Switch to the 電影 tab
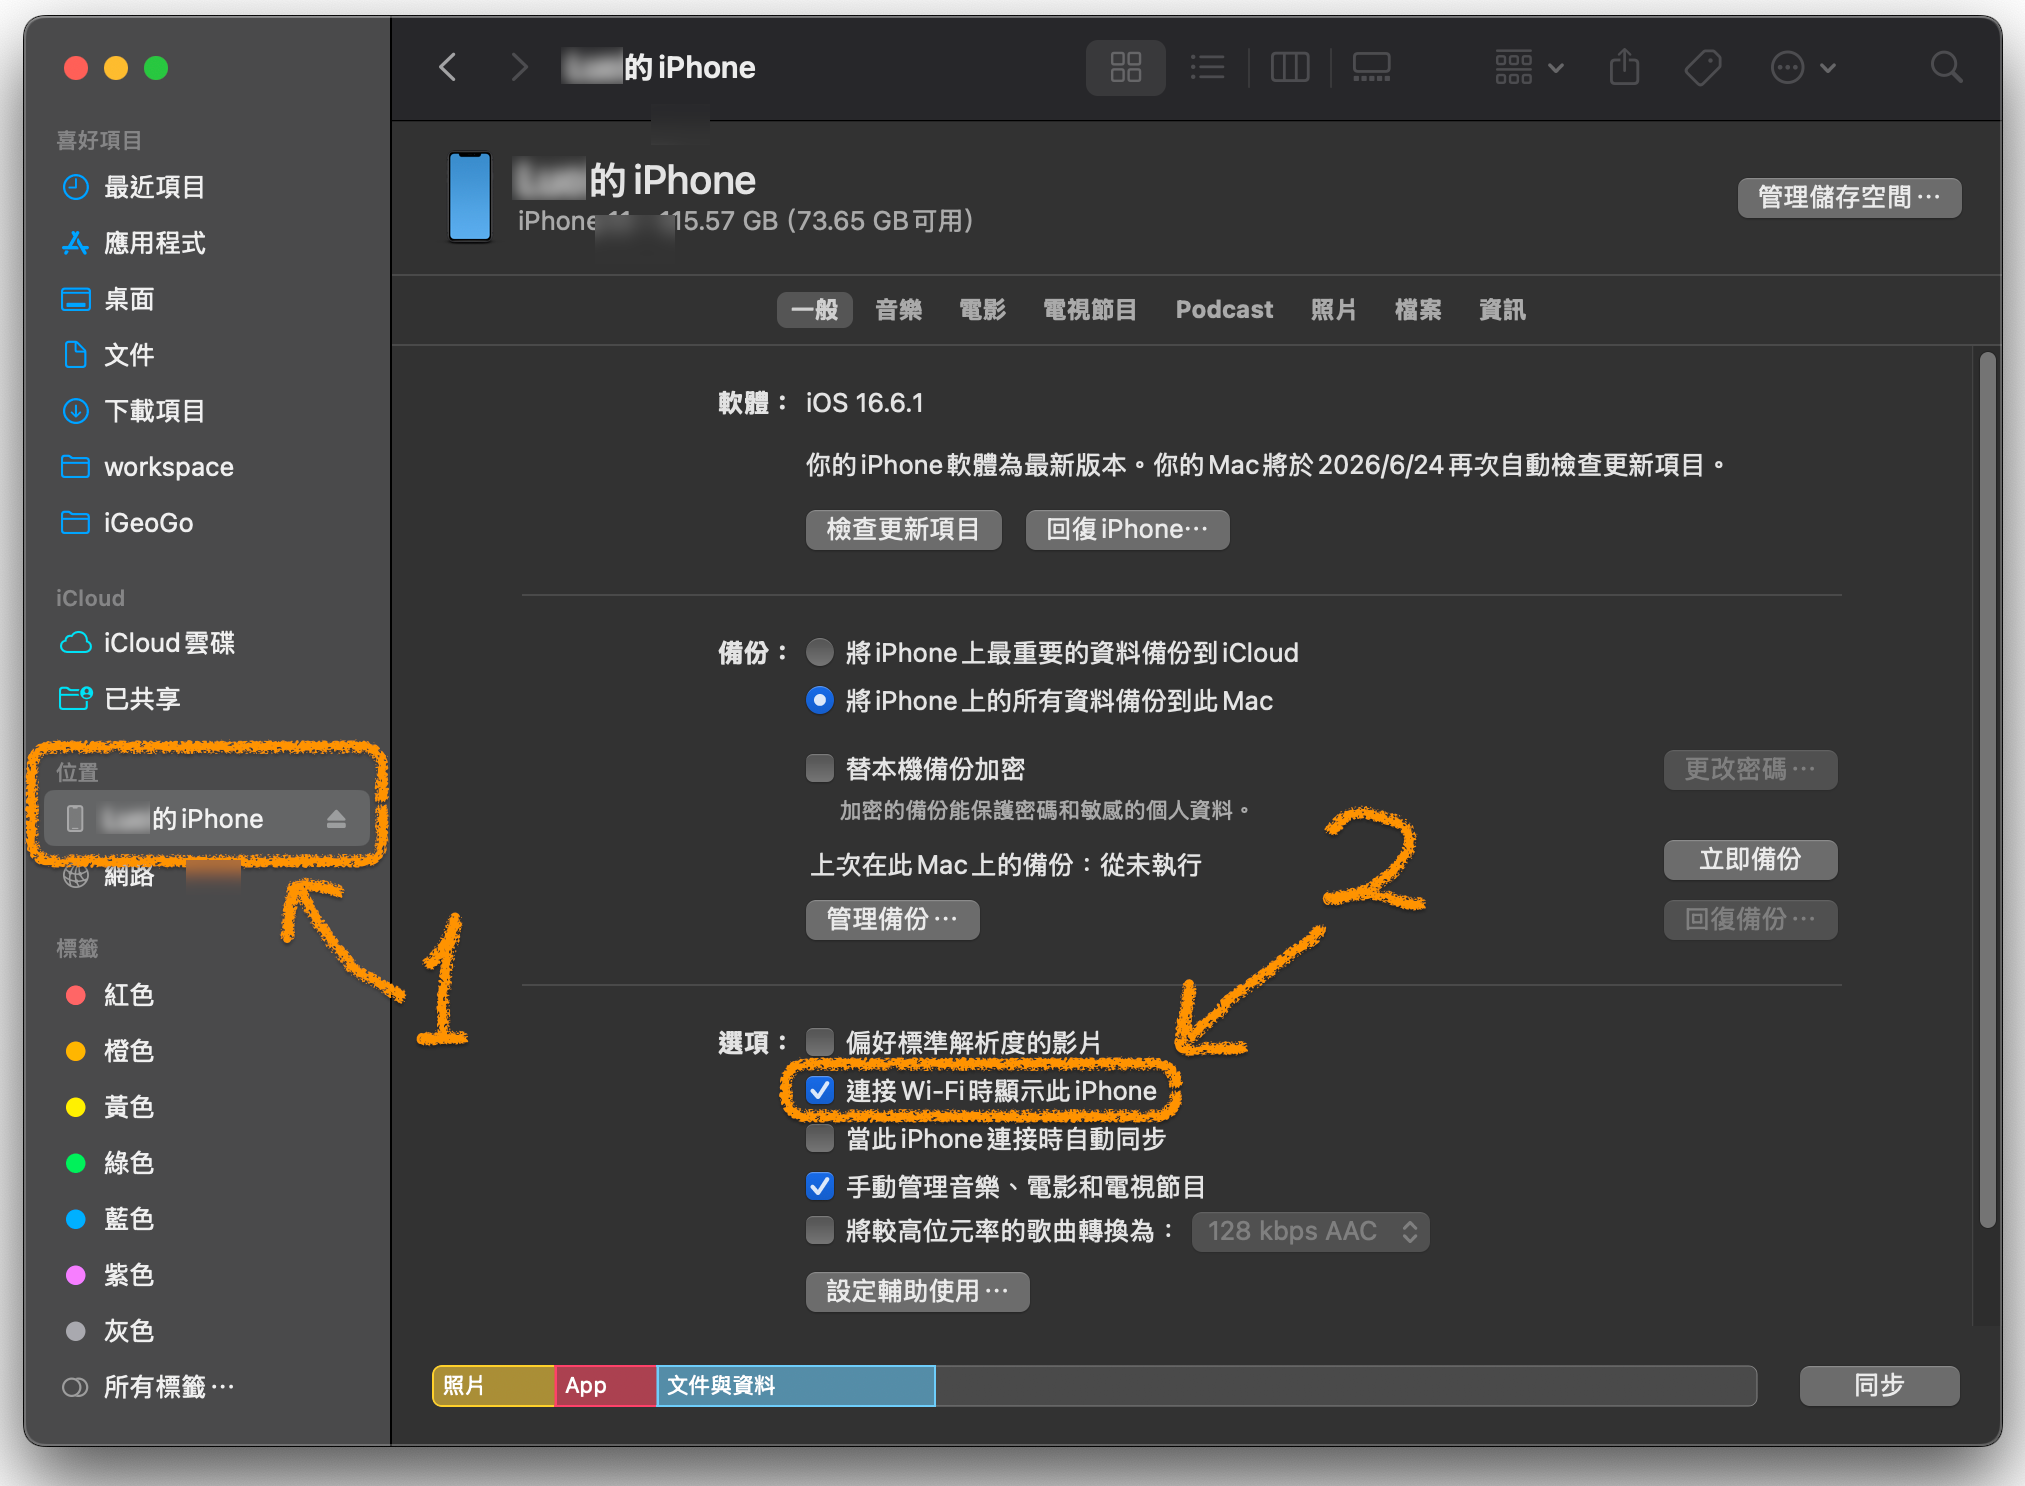Viewport: 2025px width, 1486px height. tap(982, 310)
